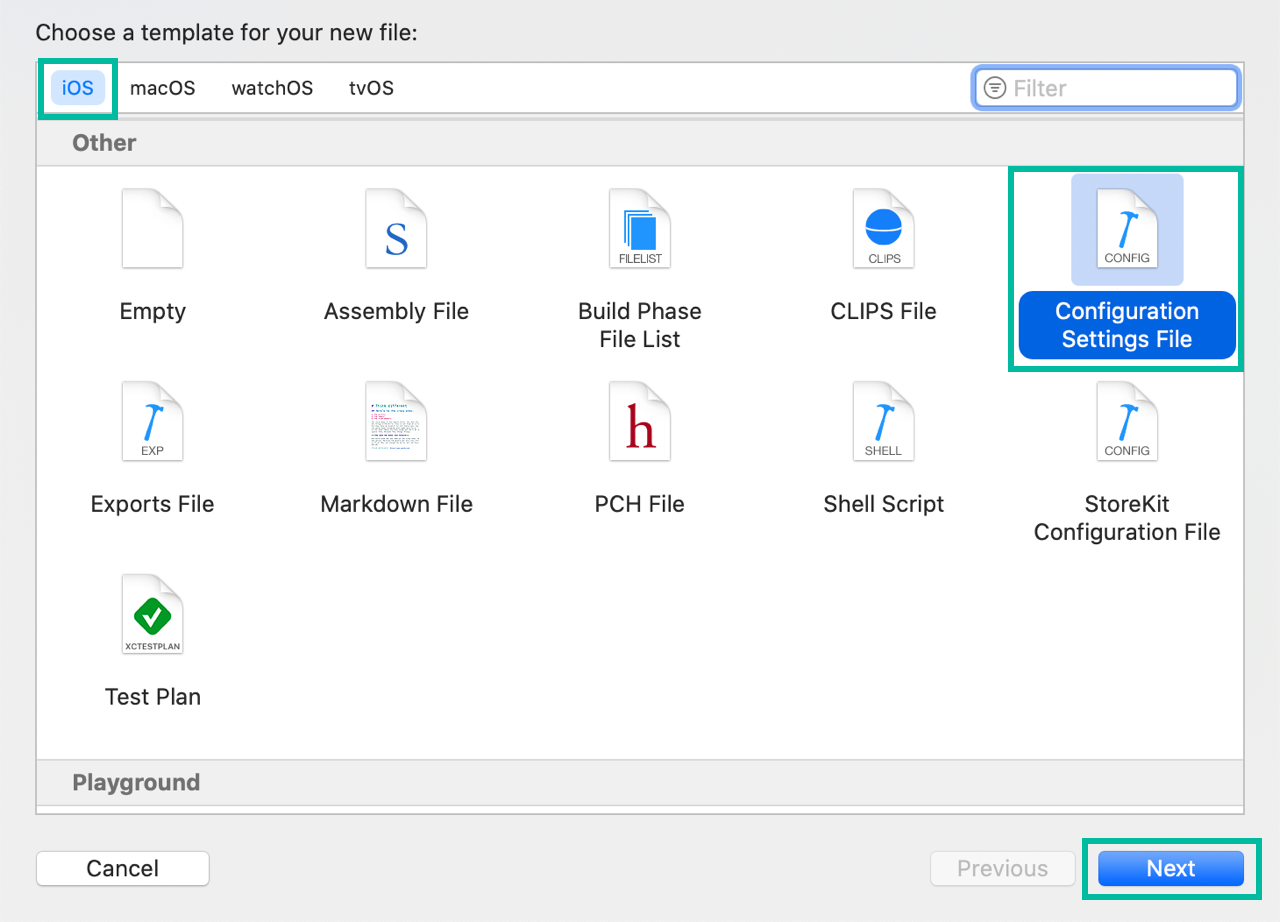Viewport: 1280px width, 922px height.
Task: Select the Markdown File template icon
Action: [x=396, y=421]
